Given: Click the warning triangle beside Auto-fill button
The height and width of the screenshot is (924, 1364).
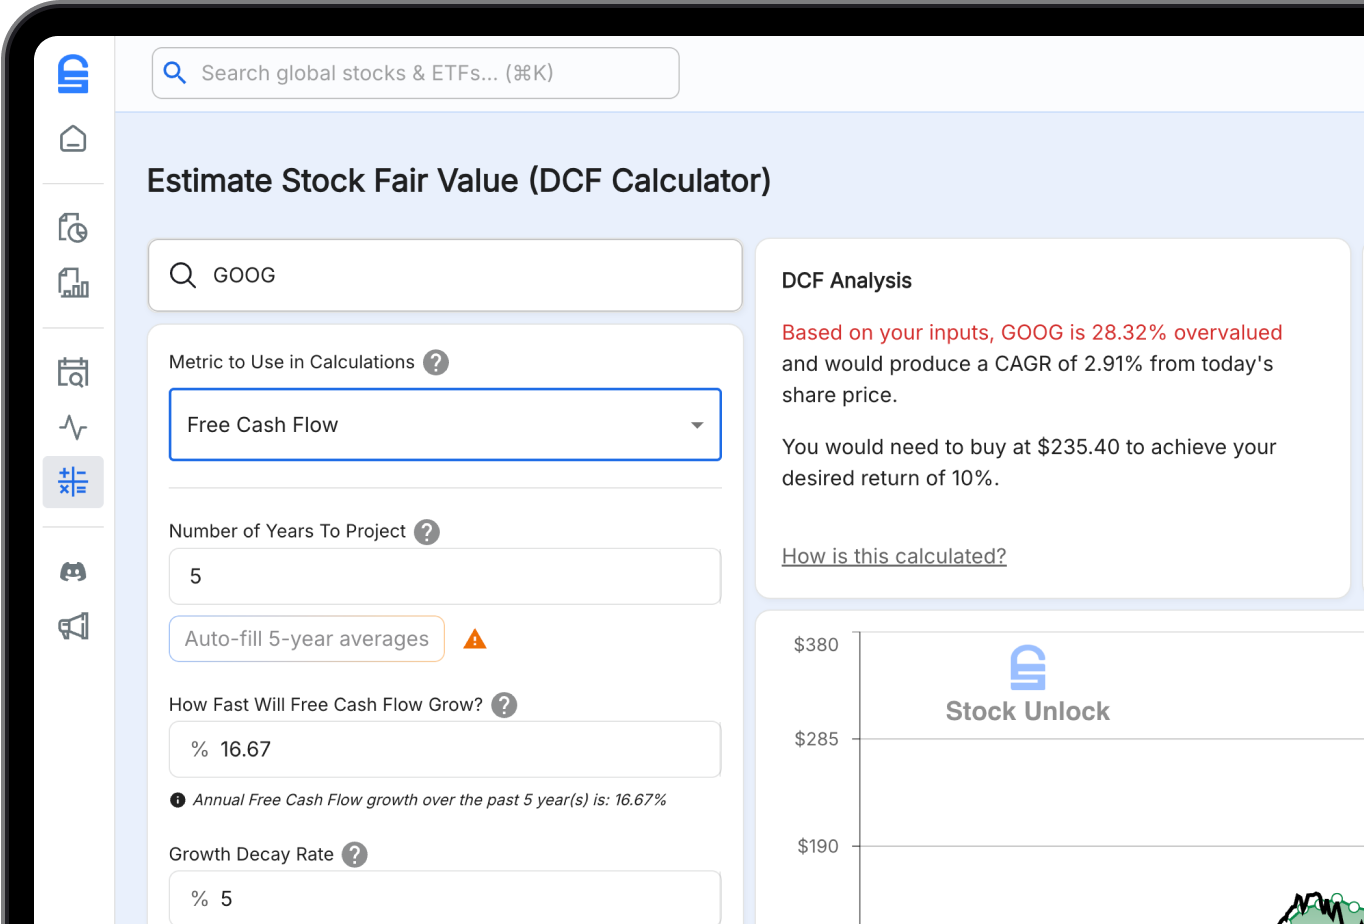Looking at the screenshot, I should point(475,638).
